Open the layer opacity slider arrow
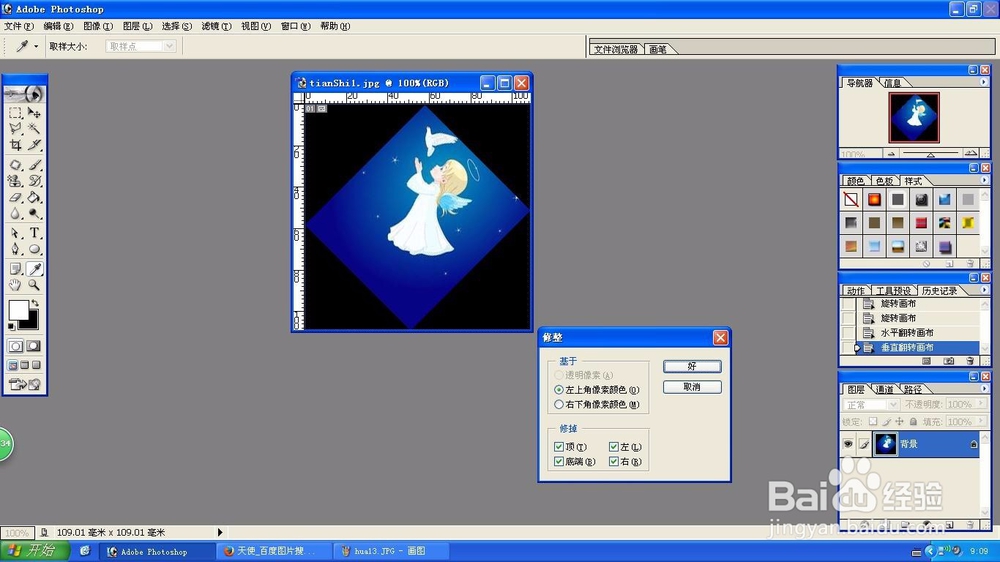 tap(981, 404)
